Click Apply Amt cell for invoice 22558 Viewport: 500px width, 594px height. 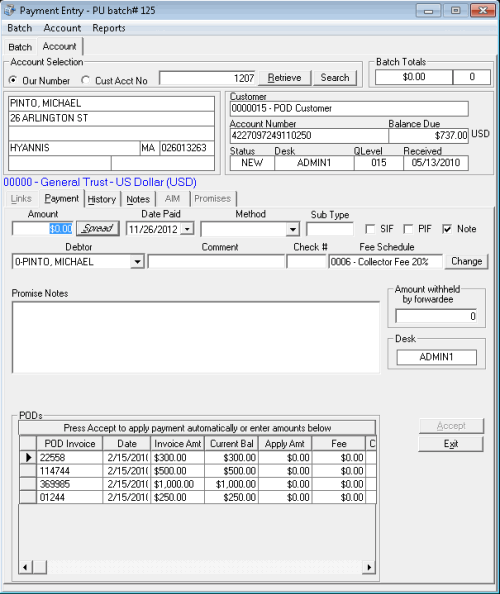(x=285, y=458)
